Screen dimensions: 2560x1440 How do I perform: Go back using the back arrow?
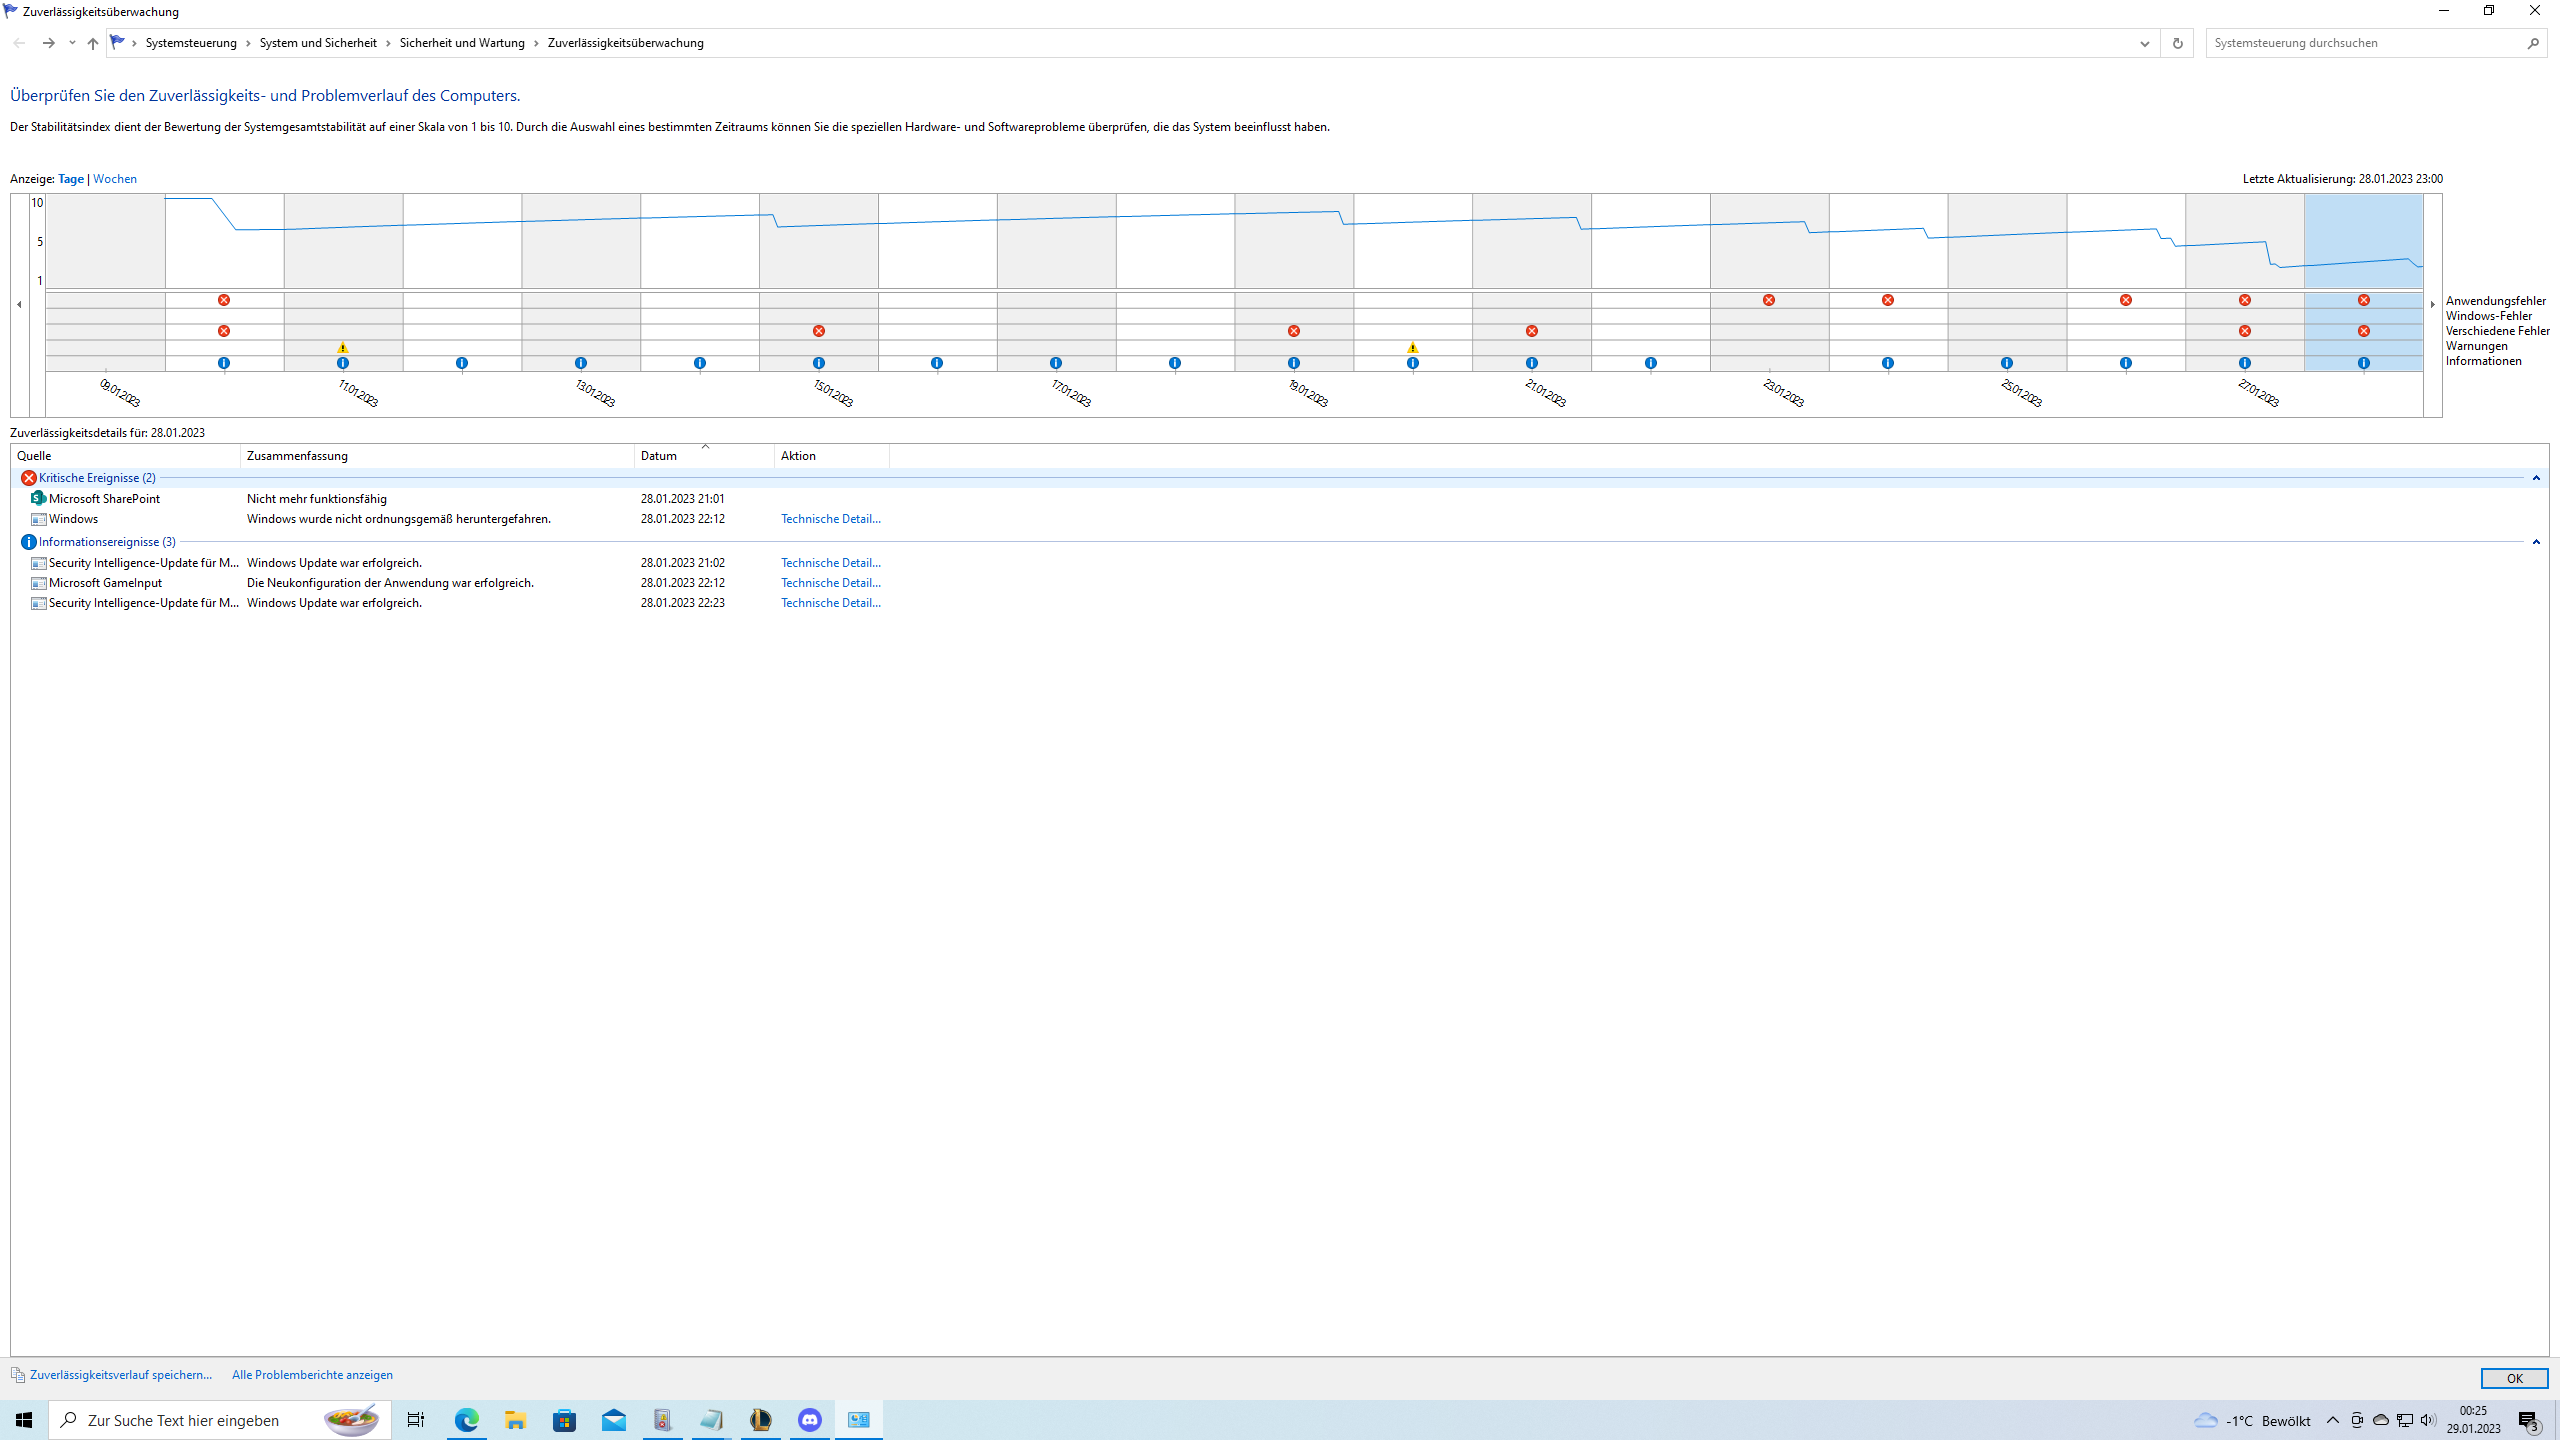19,43
